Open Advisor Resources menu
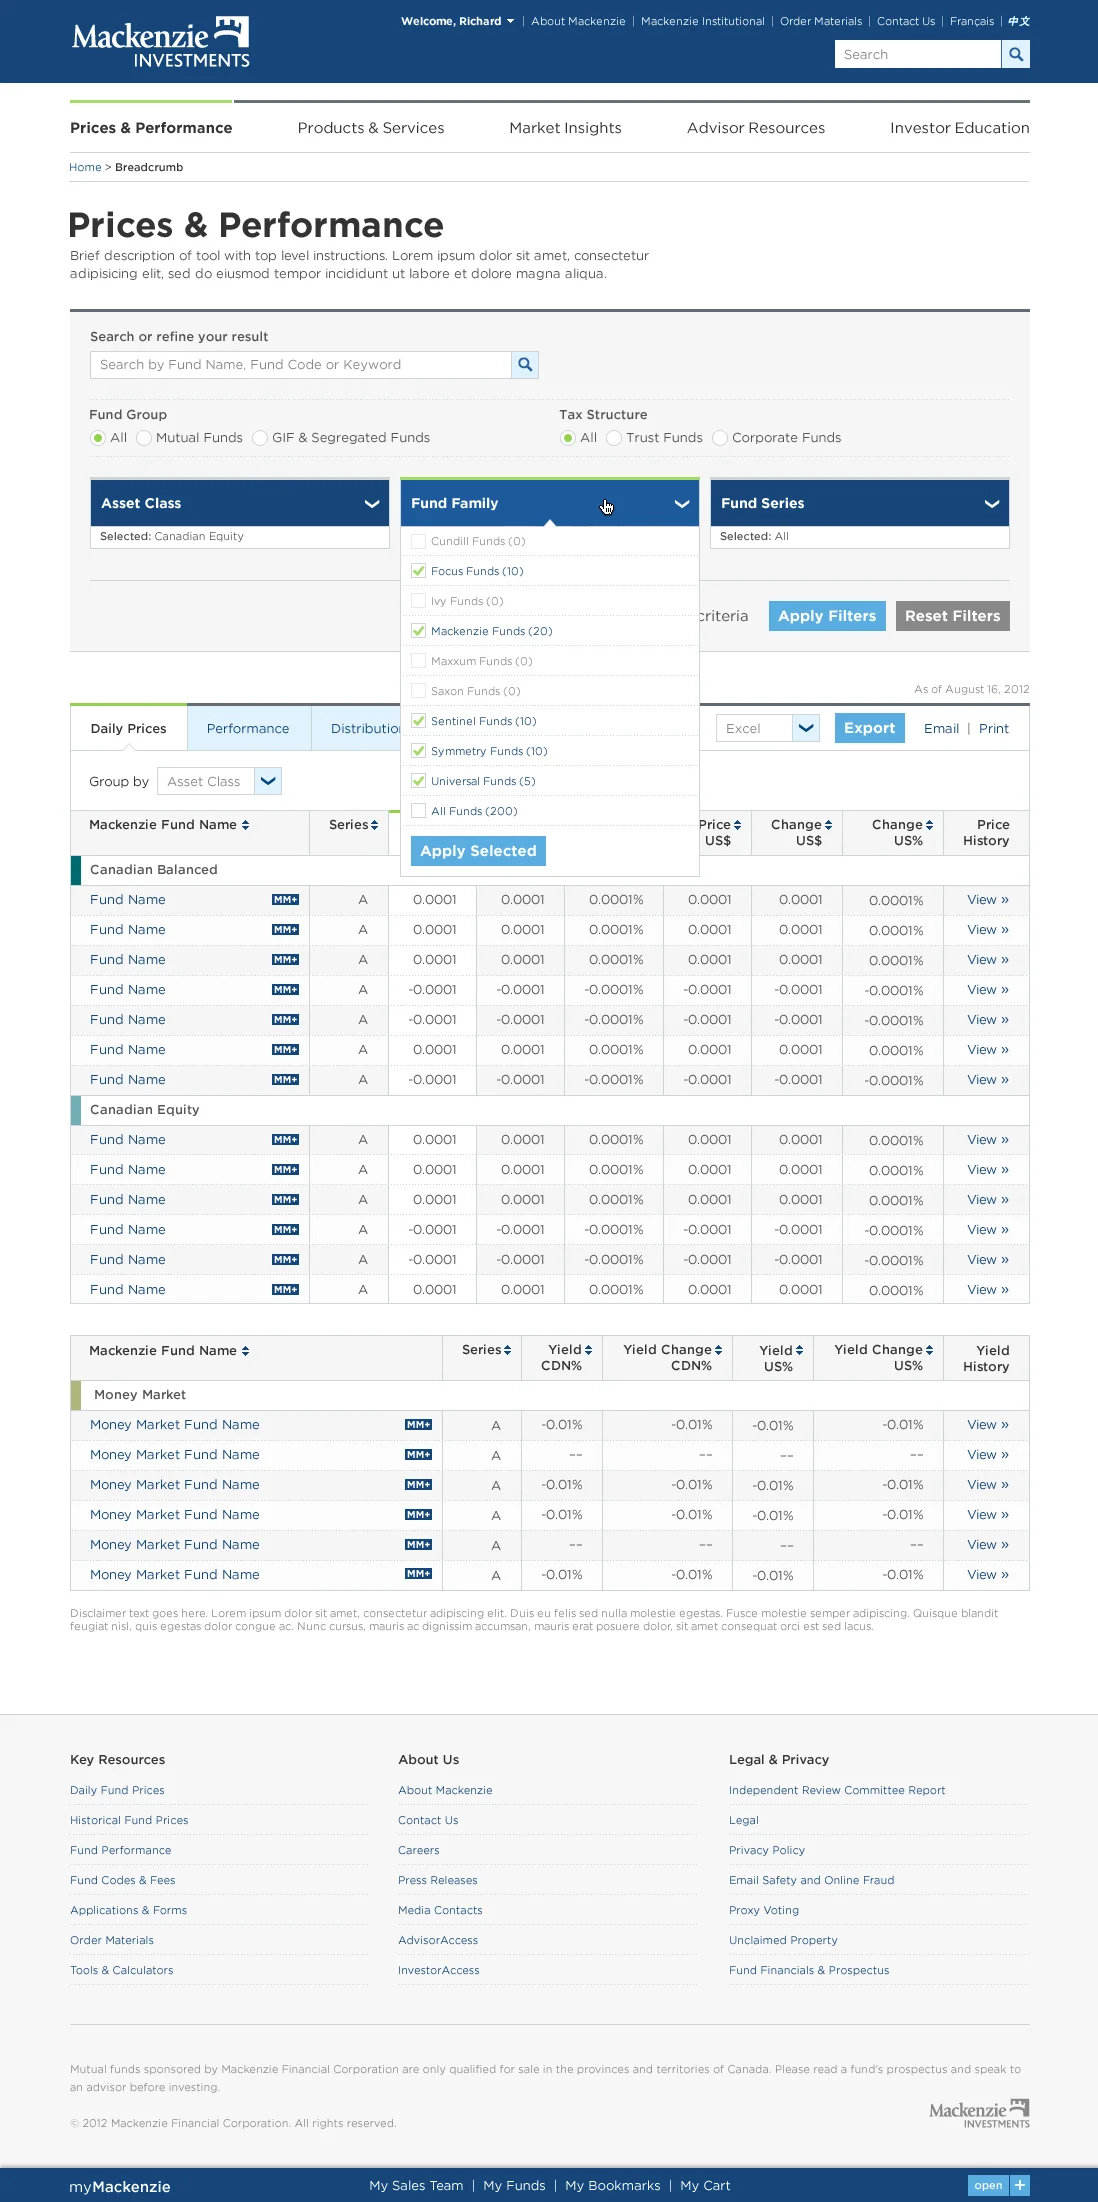Screen dimensions: 1098x2202 click(756, 128)
